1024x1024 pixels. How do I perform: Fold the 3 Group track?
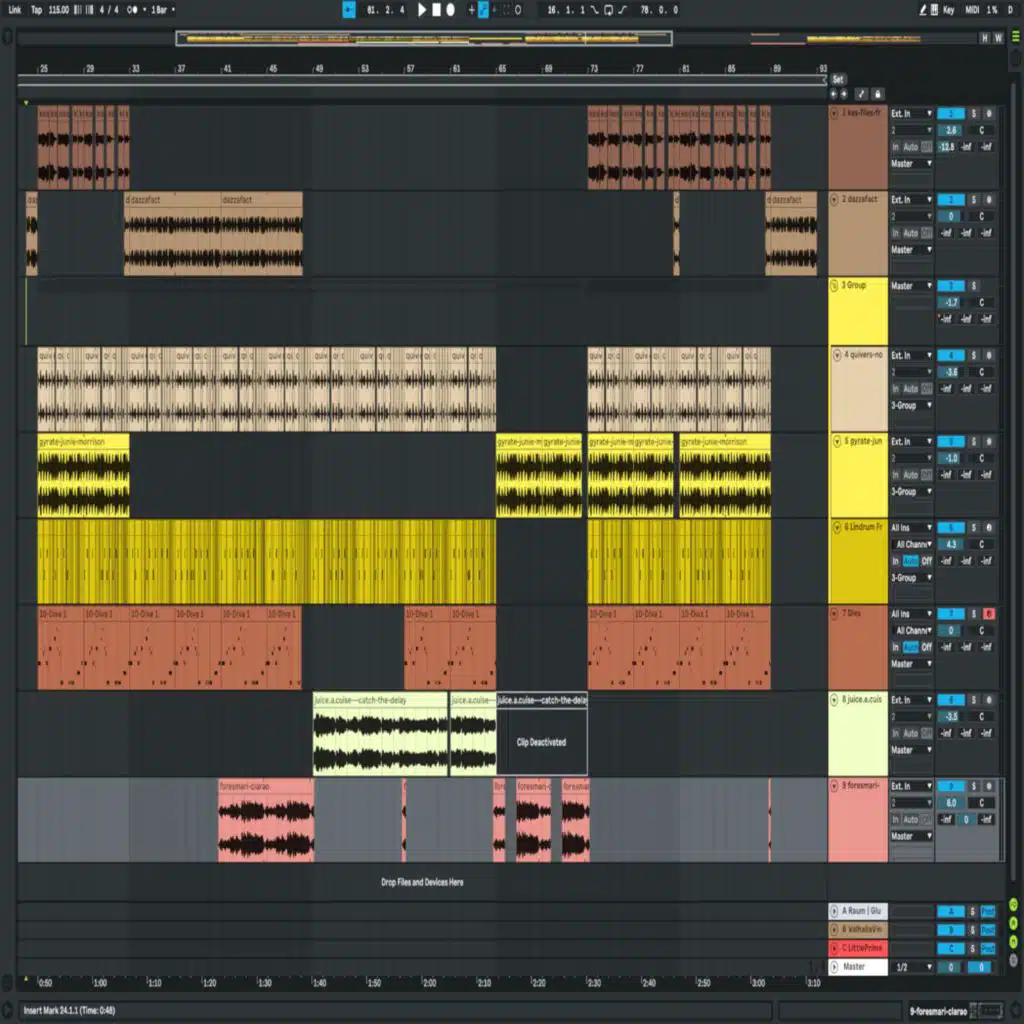(x=835, y=286)
